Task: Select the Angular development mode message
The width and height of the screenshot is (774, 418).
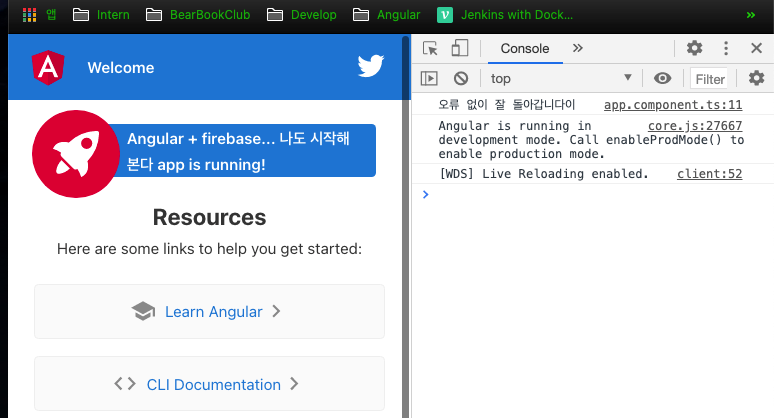Action: tap(591, 140)
